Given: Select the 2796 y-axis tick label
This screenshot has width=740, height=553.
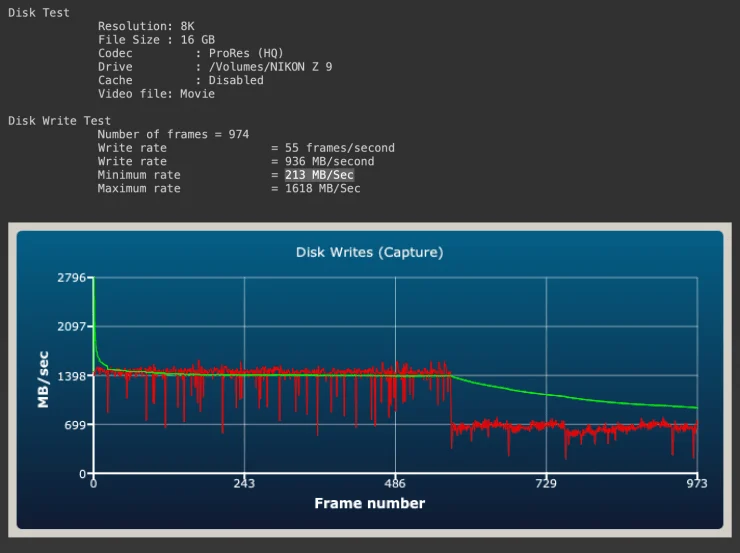Looking at the screenshot, I should click(71, 277).
